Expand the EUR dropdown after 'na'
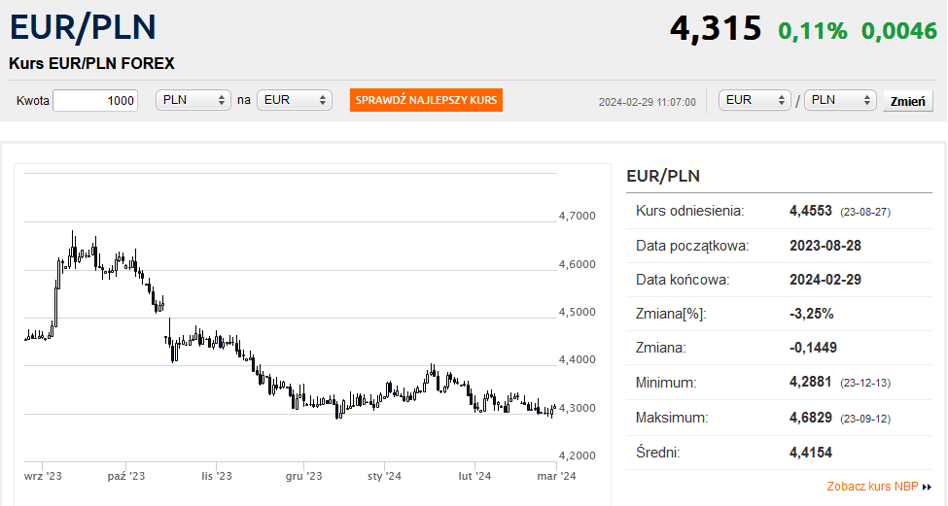The image size is (948, 506). [x=294, y=100]
